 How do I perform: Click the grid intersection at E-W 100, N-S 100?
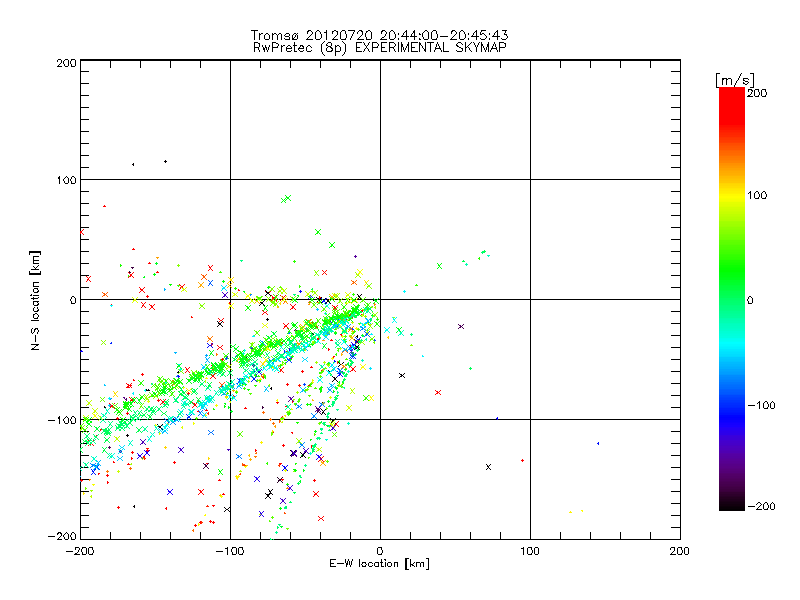coord(530,179)
